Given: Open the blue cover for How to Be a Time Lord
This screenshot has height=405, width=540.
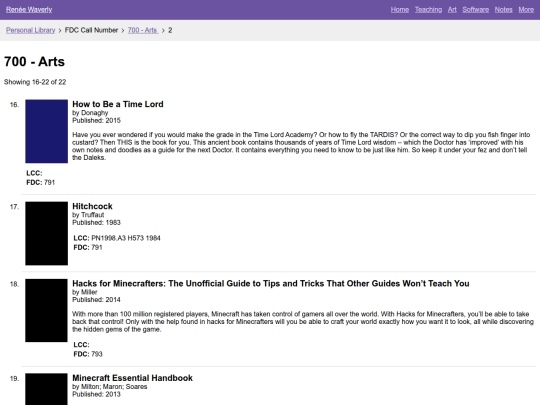Looking at the screenshot, I should click(46, 131).
